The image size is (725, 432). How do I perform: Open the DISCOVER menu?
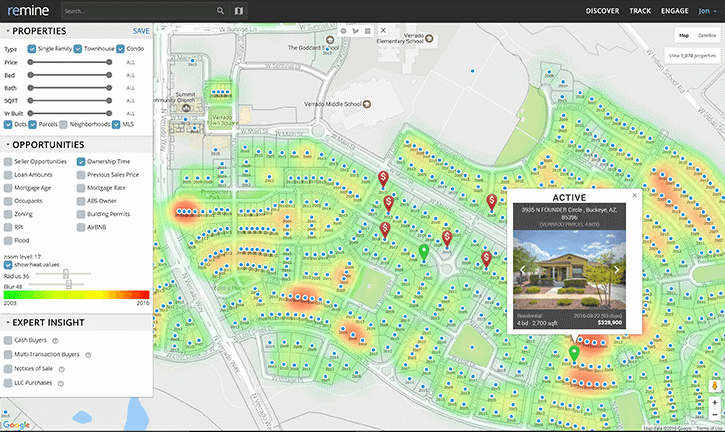(x=602, y=11)
